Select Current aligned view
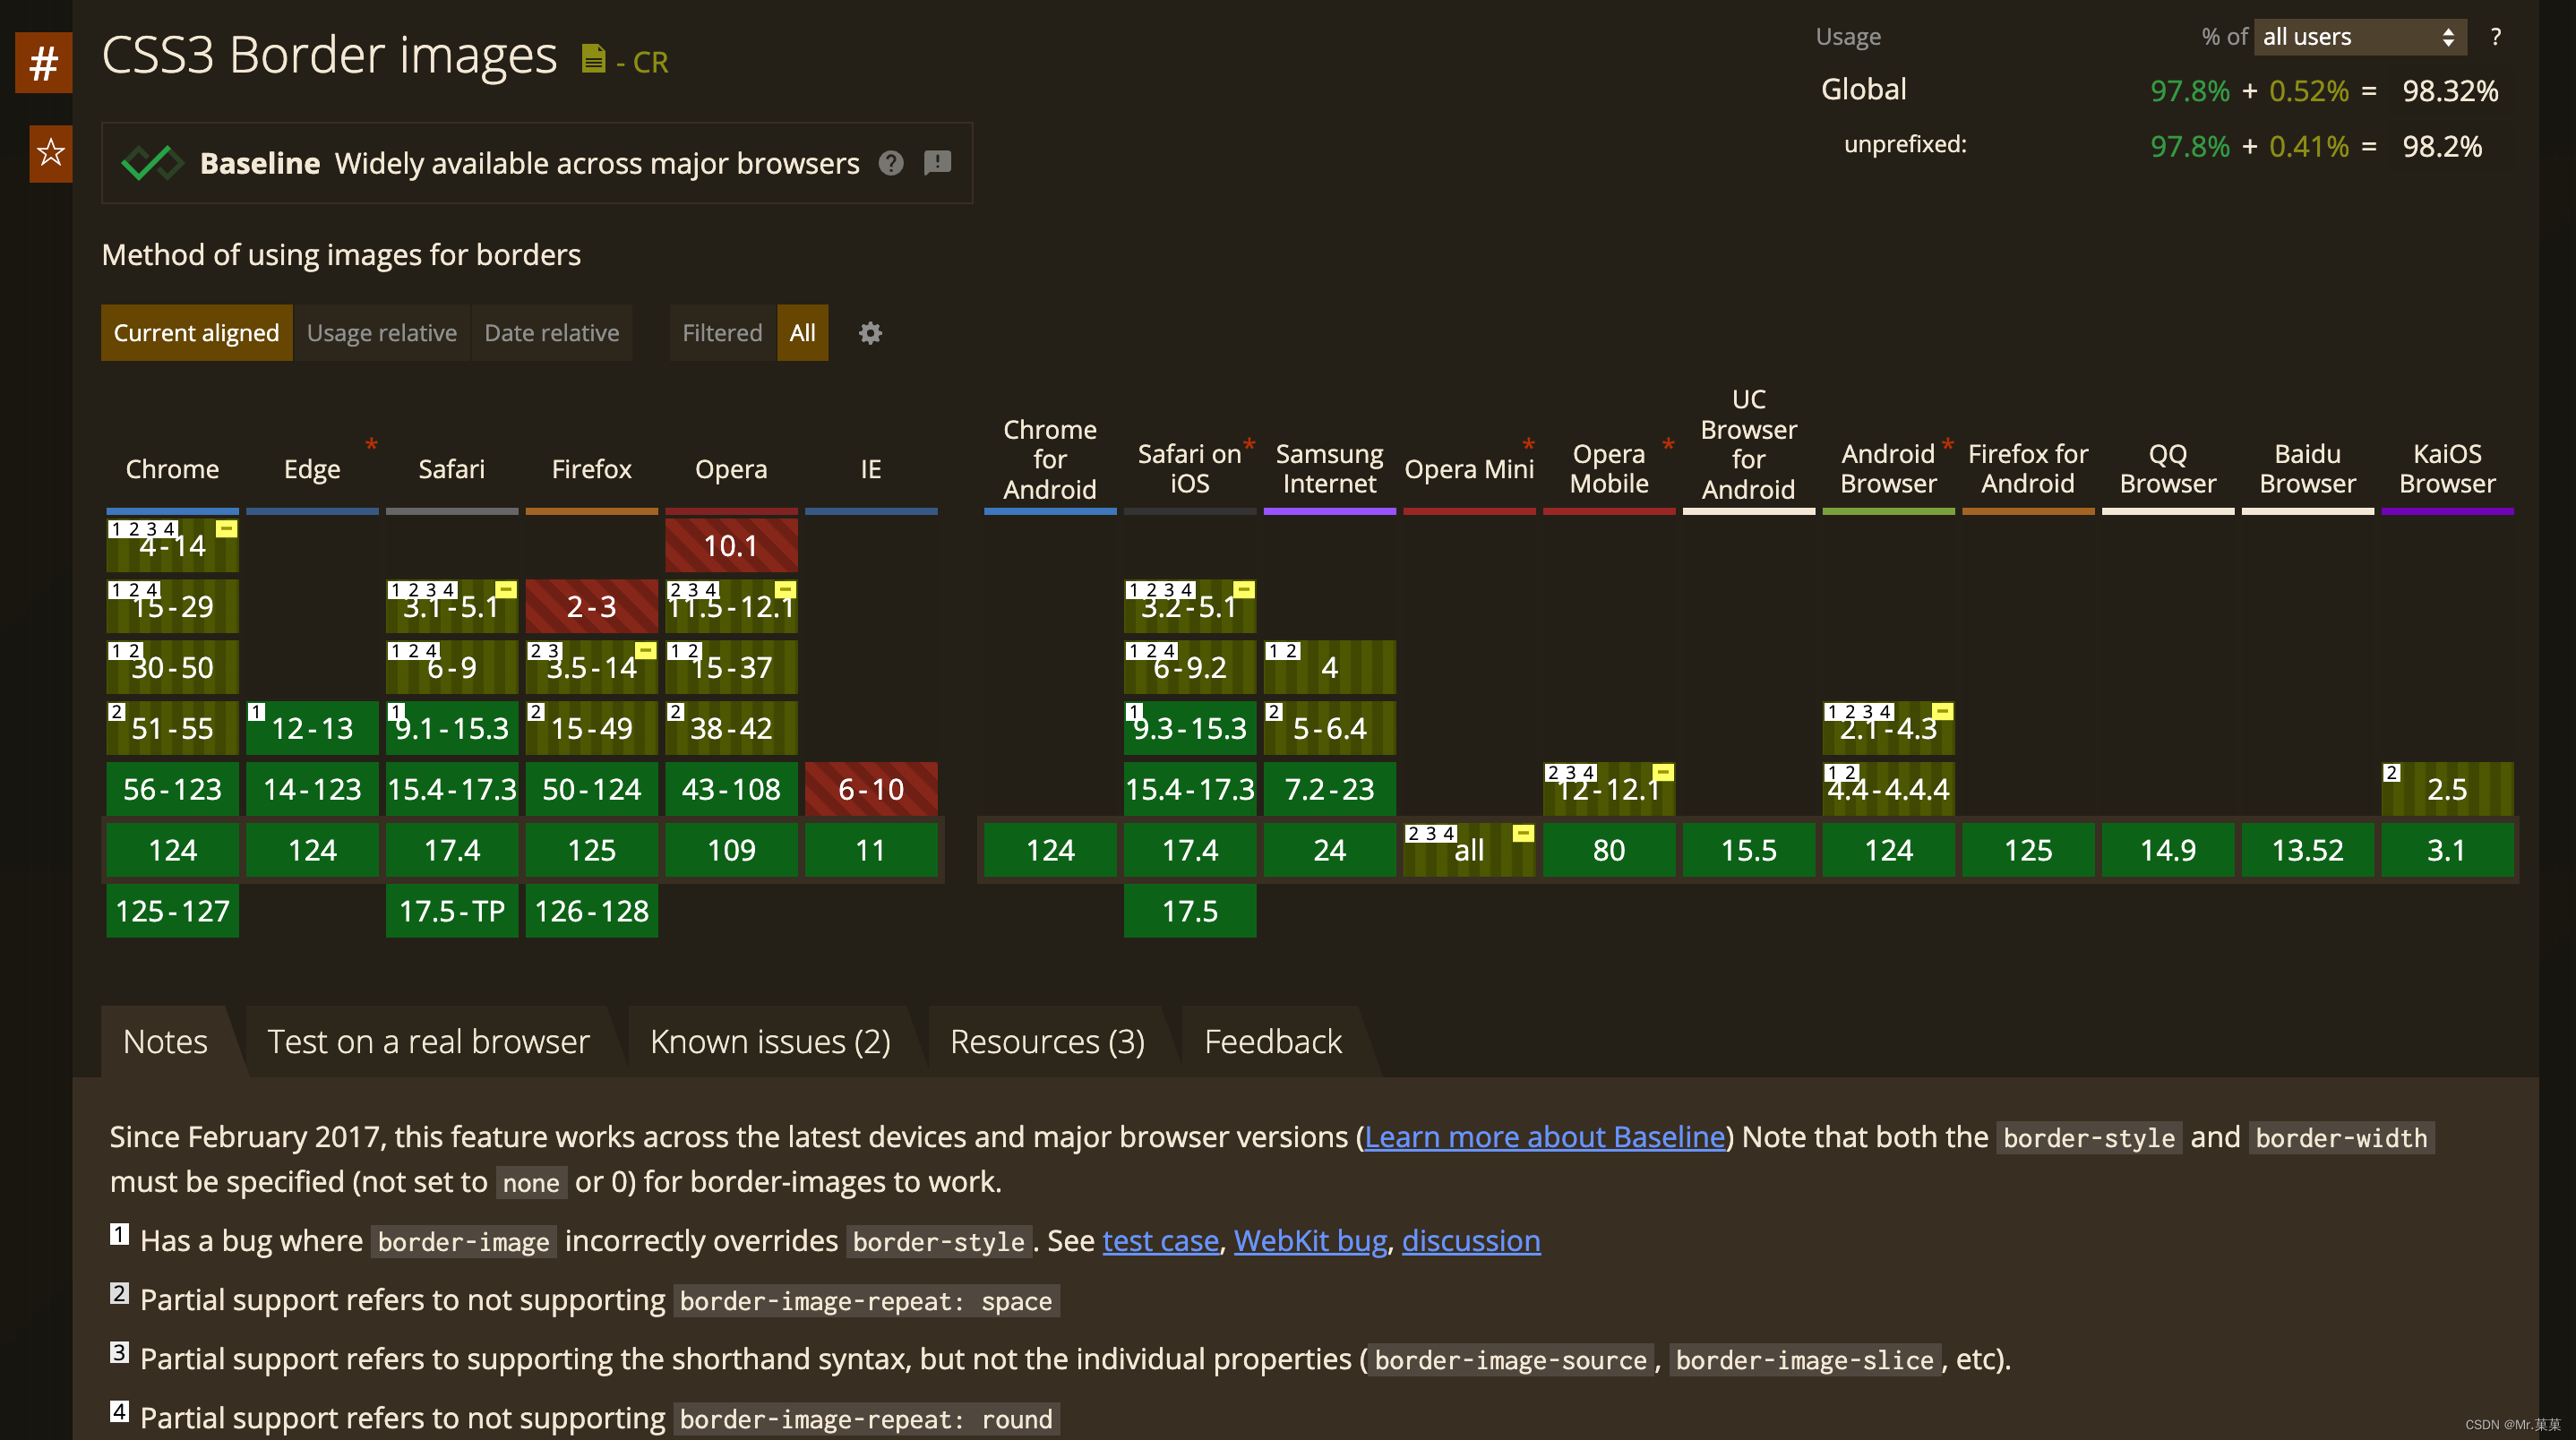 pos(196,333)
